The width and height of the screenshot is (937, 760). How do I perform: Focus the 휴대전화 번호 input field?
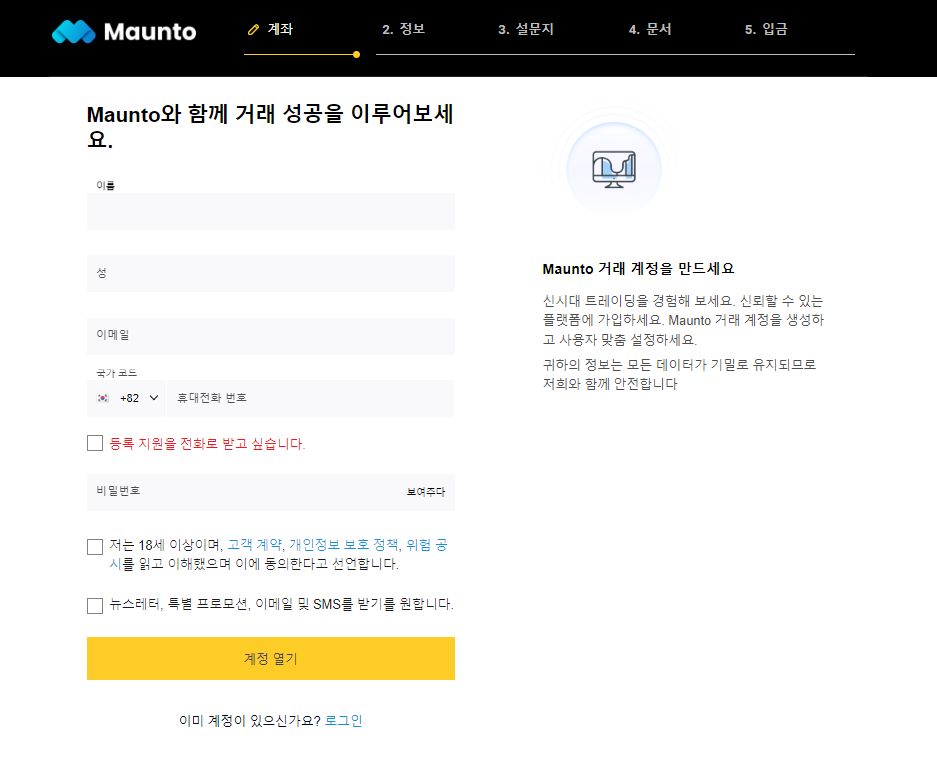tap(310, 398)
